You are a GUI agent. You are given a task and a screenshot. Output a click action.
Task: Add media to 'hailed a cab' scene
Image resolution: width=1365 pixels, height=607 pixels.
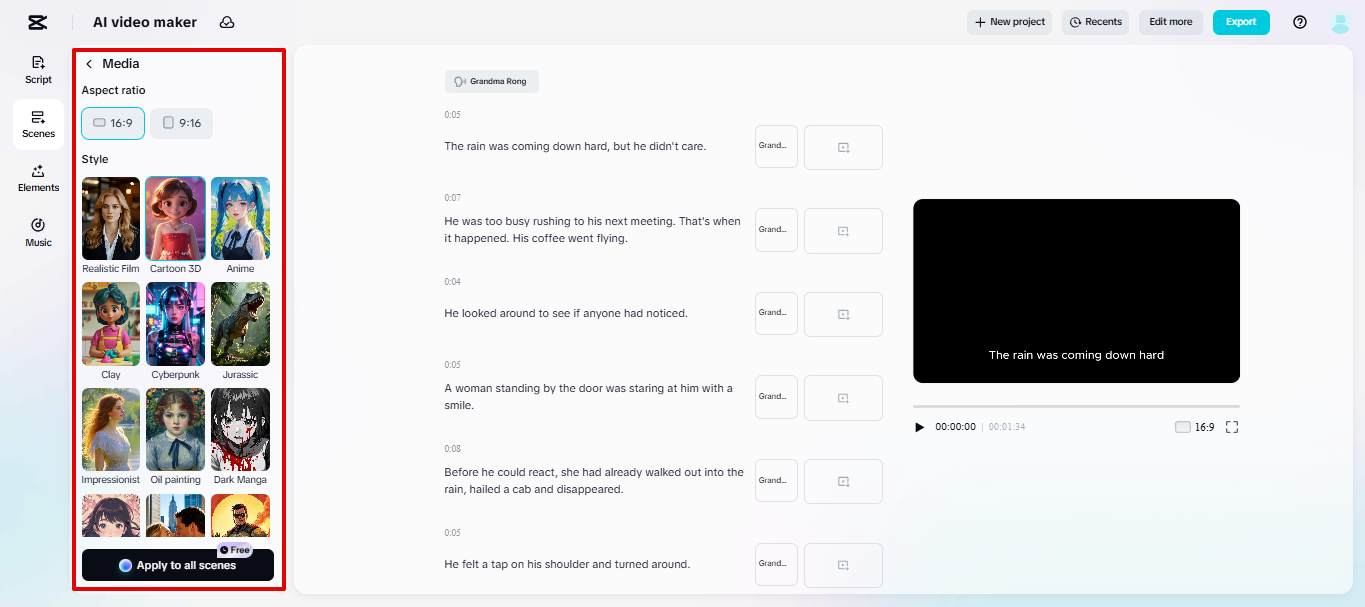pyautogui.click(x=843, y=482)
